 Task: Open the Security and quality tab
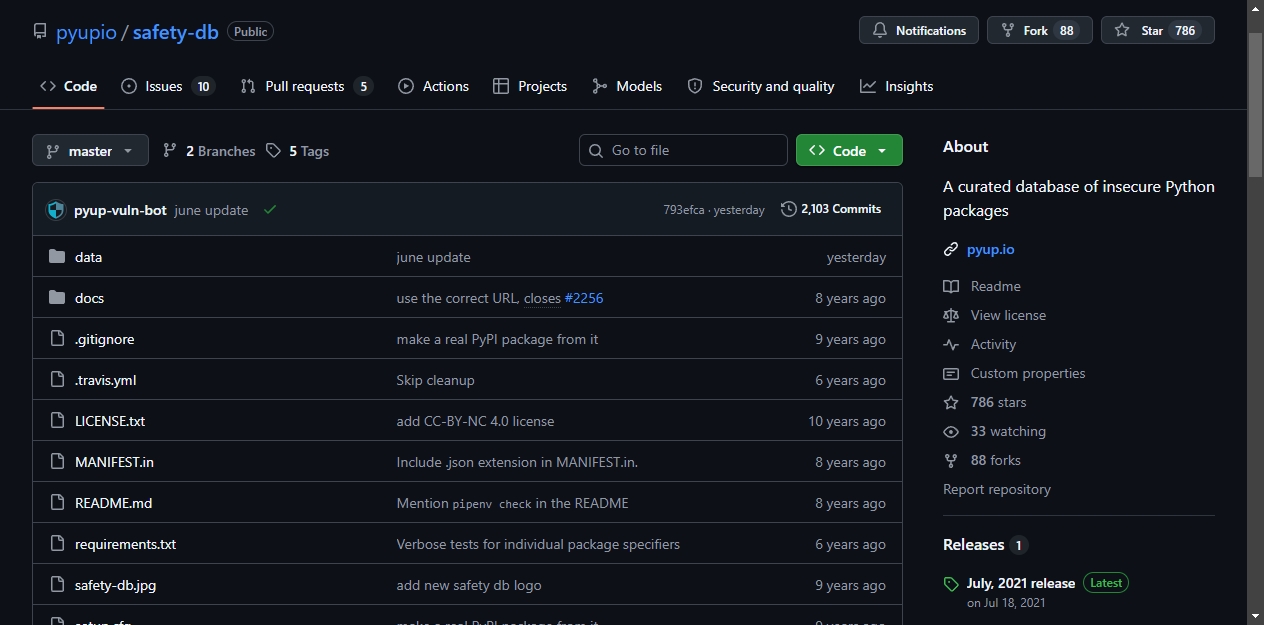tap(761, 86)
